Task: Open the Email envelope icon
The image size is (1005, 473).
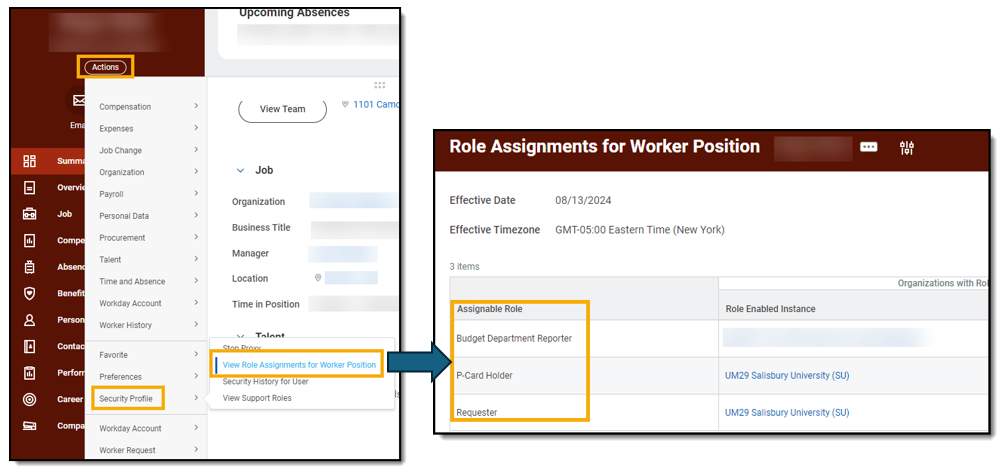Action: click(79, 101)
